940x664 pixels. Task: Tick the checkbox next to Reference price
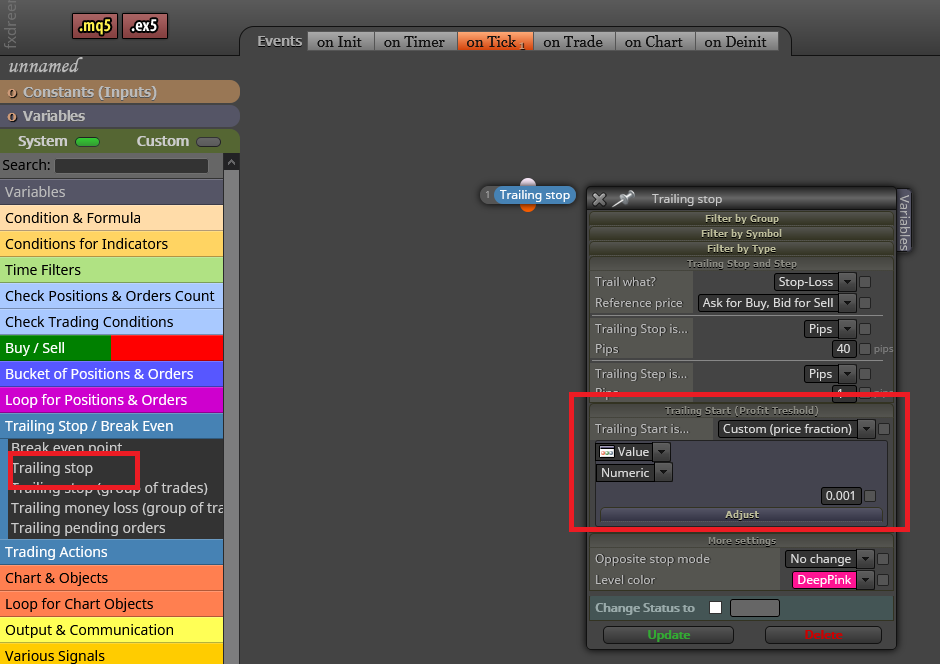click(x=865, y=303)
